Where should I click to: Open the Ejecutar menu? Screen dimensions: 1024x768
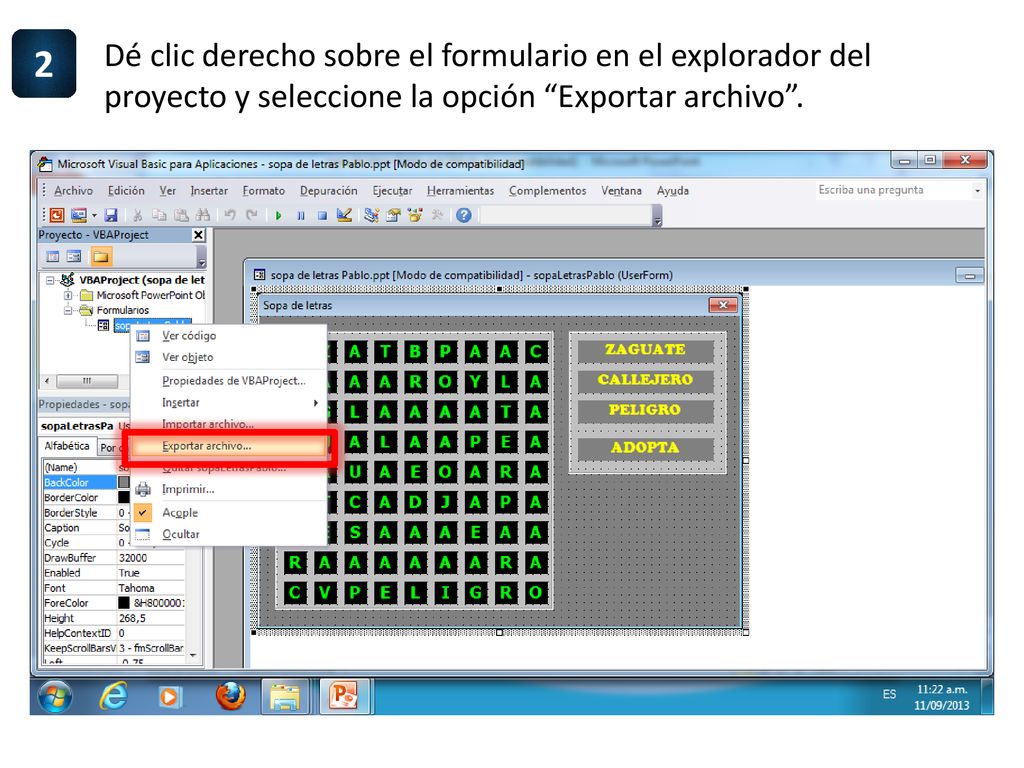click(x=392, y=191)
